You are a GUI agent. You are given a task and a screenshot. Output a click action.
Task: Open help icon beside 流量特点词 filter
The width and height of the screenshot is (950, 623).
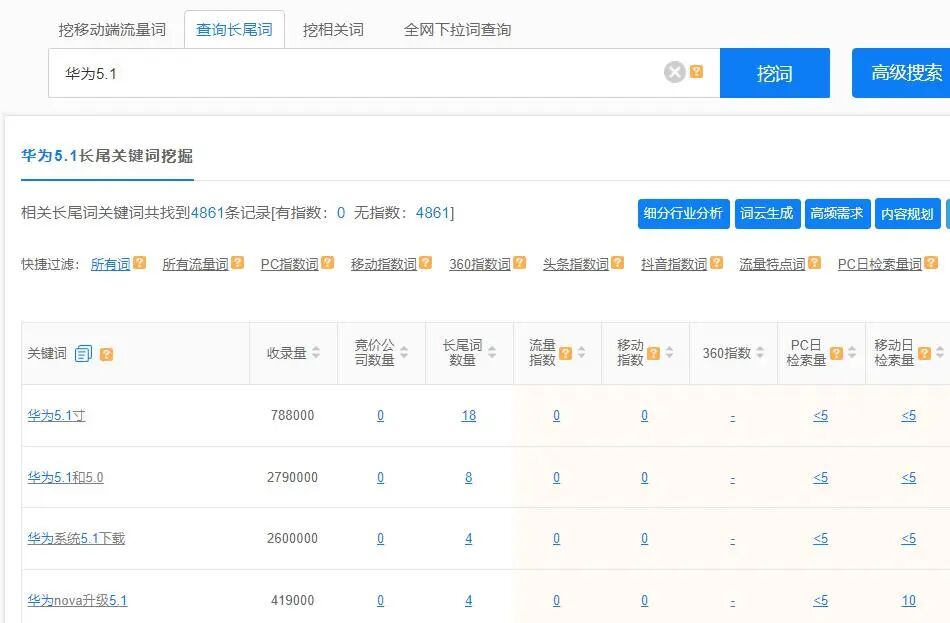coord(814,262)
